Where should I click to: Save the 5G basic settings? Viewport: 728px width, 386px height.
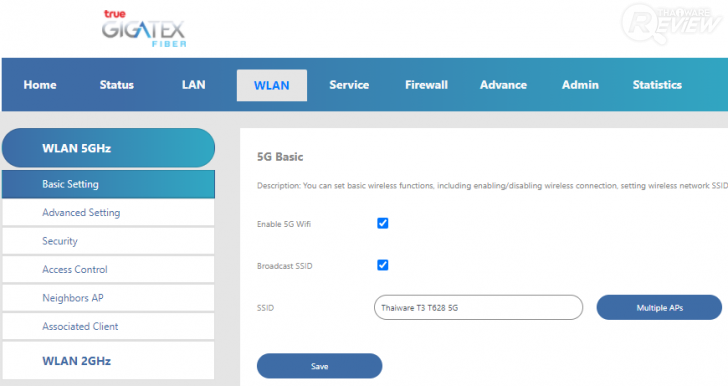319,366
